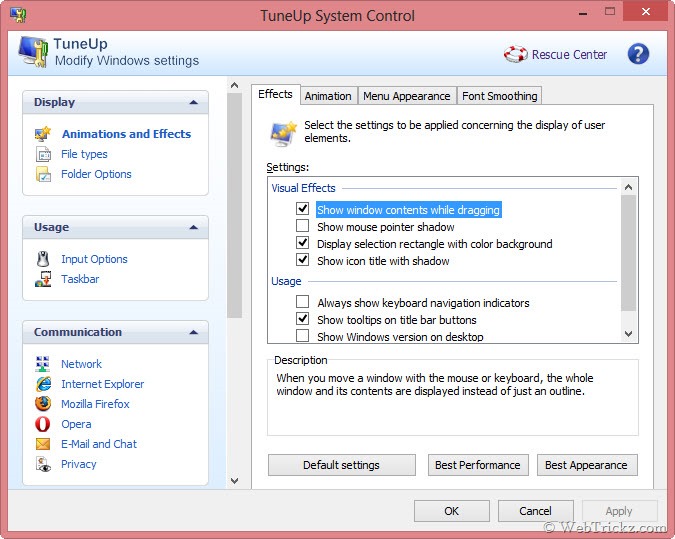The width and height of the screenshot is (675, 539).
Task: Click the Effects tab monitor star icon
Action: tap(283, 133)
